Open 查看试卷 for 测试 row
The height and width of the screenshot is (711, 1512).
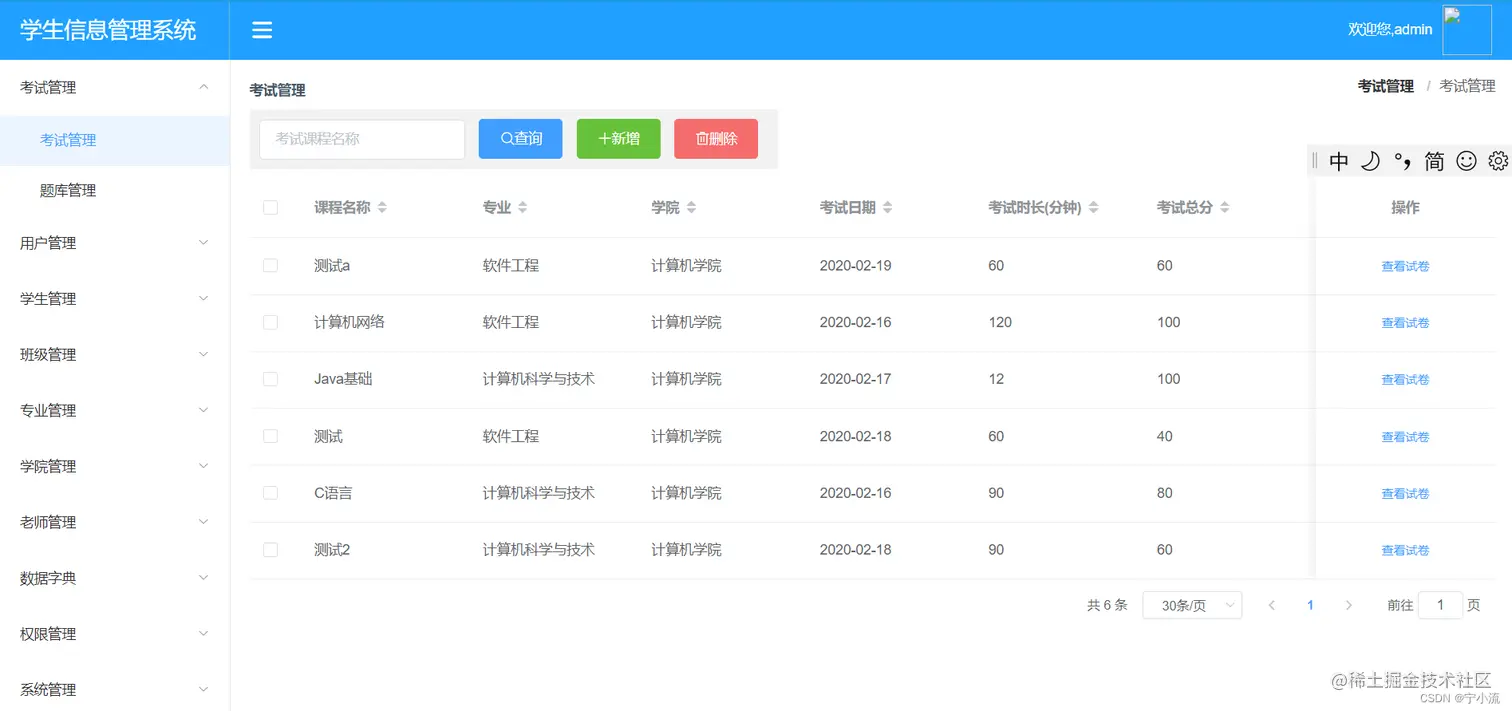pyautogui.click(x=1405, y=437)
